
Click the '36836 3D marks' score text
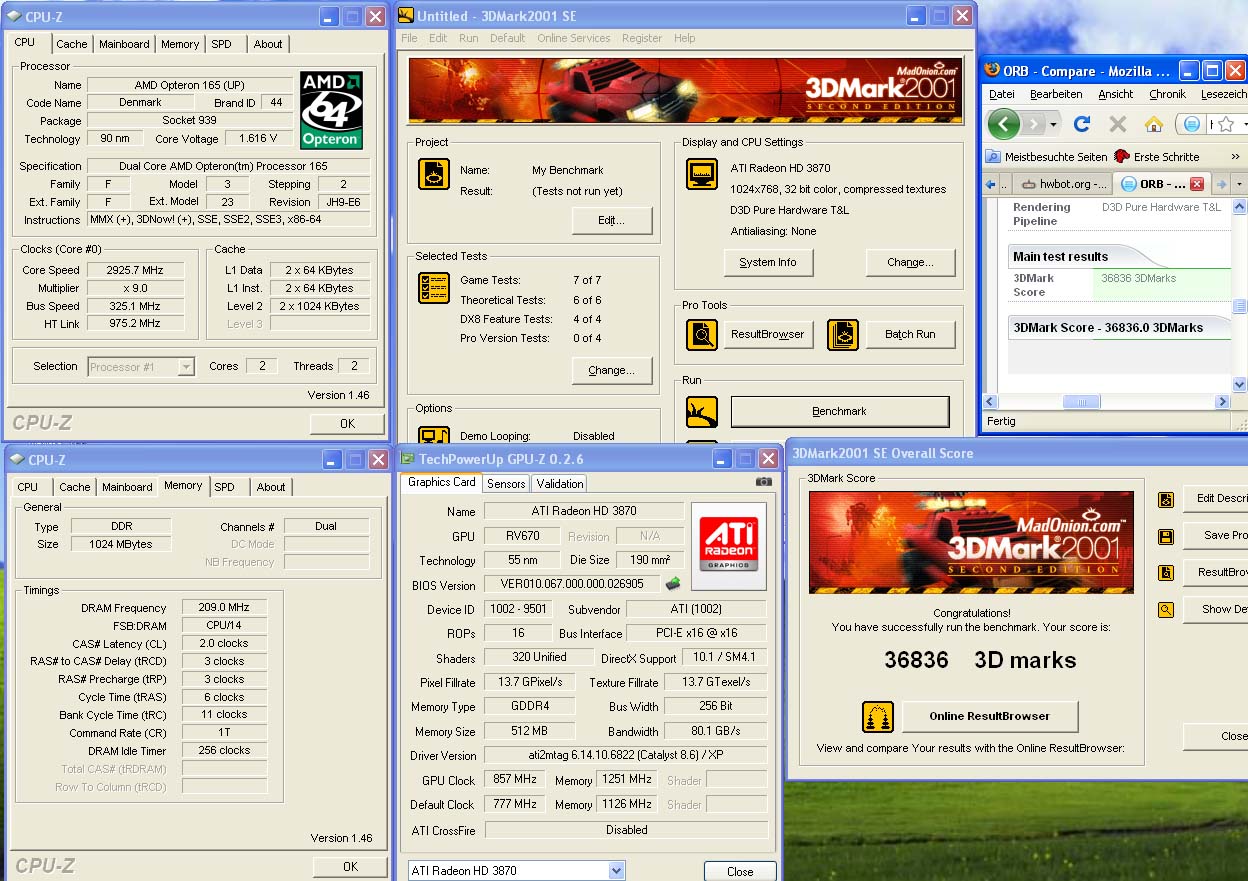pos(980,660)
